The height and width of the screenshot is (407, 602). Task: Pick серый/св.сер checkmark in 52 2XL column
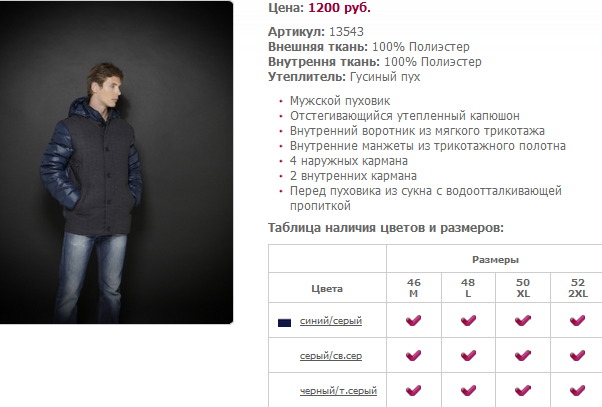pos(576,355)
